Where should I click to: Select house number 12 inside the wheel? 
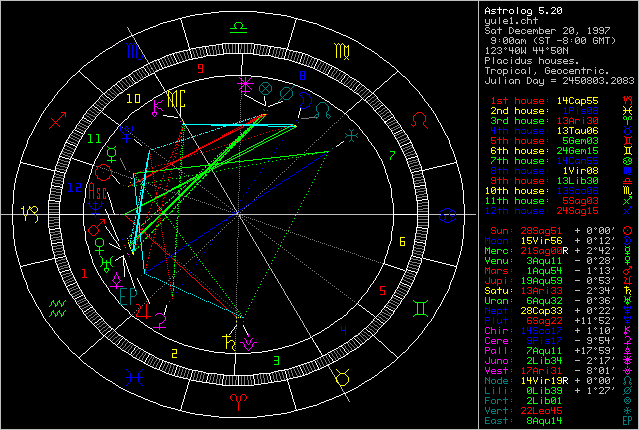tap(75, 187)
